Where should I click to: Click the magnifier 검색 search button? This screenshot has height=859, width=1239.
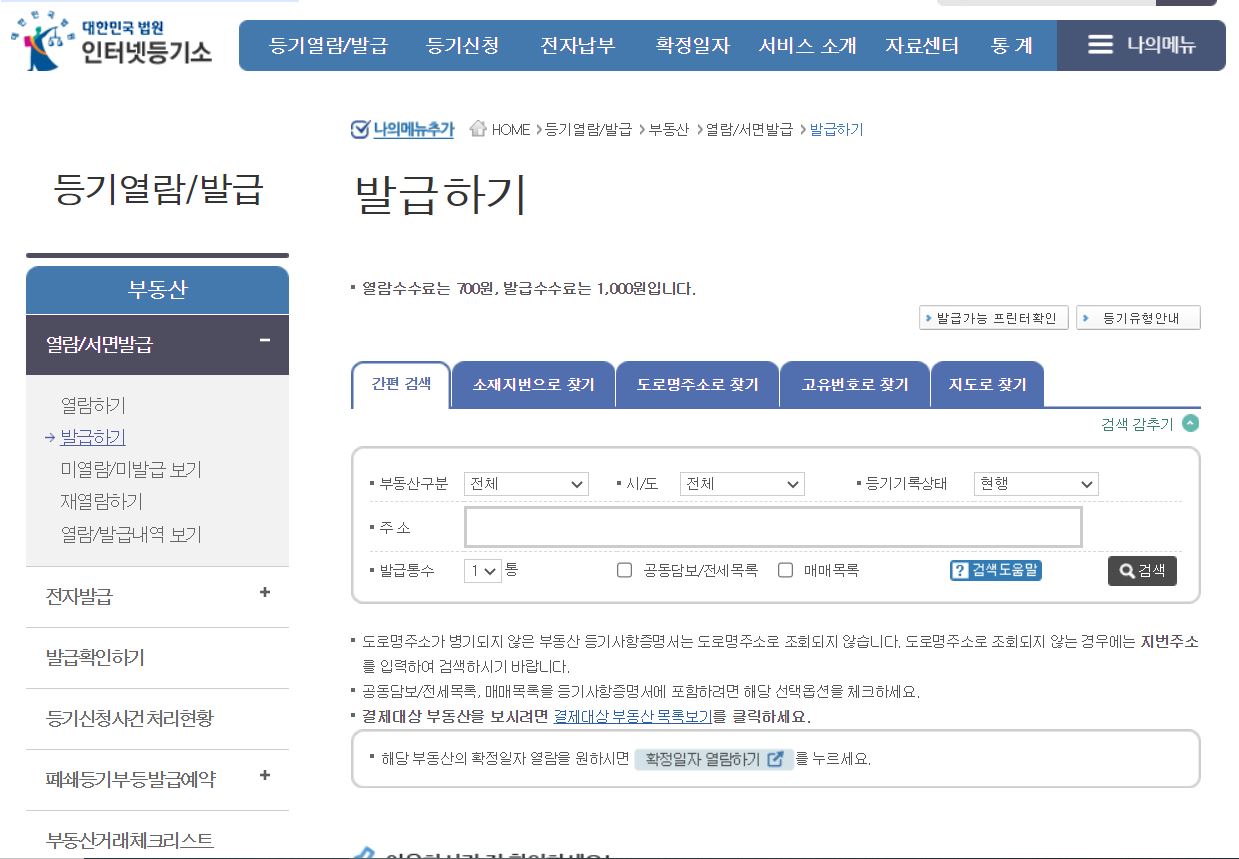tap(1142, 570)
